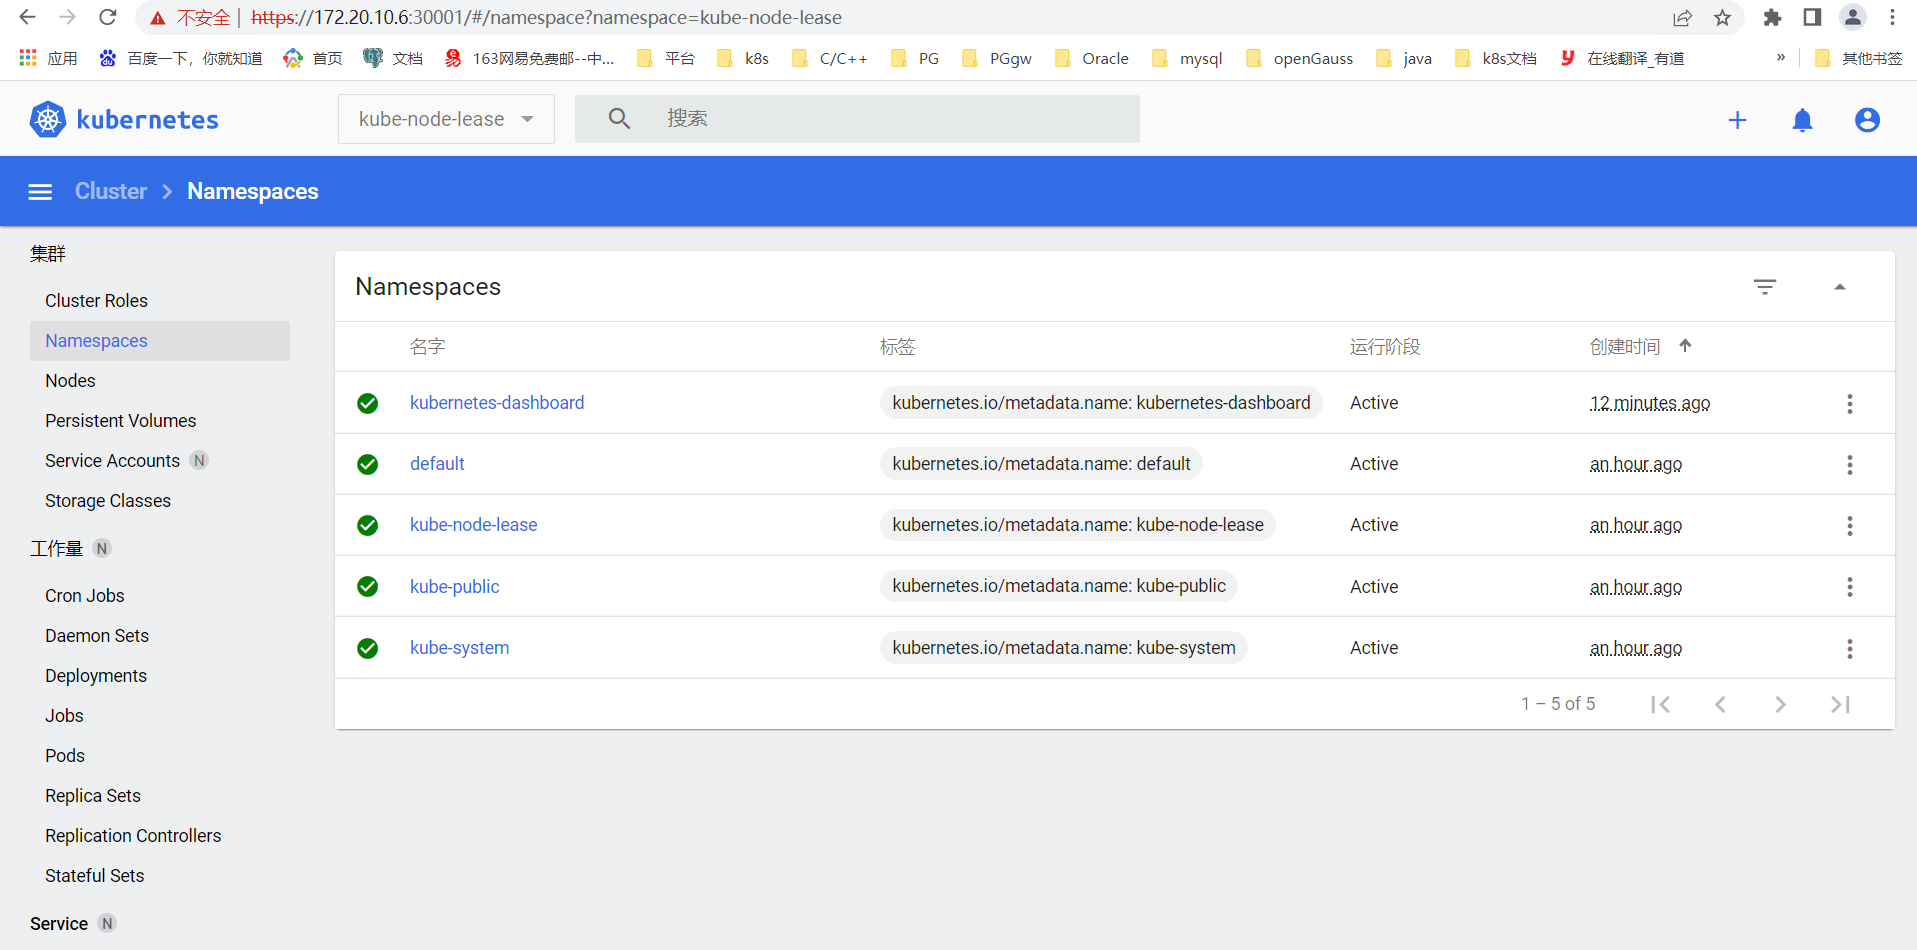The height and width of the screenshot is (950, 1917).
Task: Go to the first page of namespaces
Action: click(x=1661, y=704)
